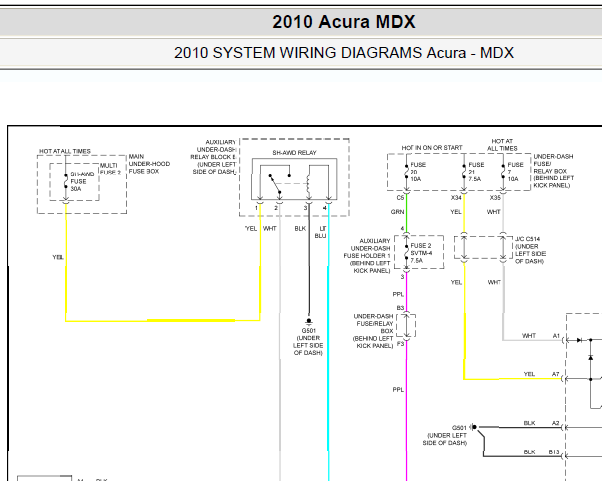Click the SH-AWD fuse symbol in under-hood box
The height and width of the screenshot is (481, 602).
pyautogui.click(x=66, y=181)
